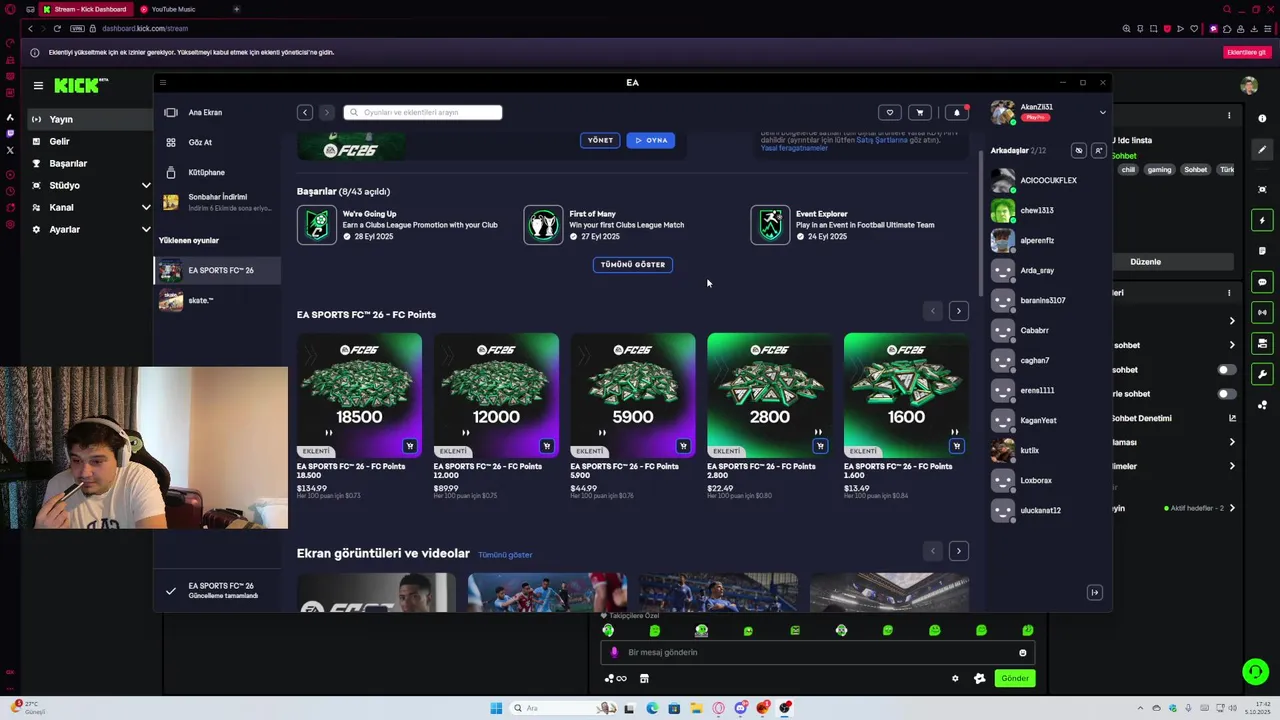Click the Kick pencil edit icon
The height and width of the screenshot is (720, 1280).
[x=1262, y=150]
